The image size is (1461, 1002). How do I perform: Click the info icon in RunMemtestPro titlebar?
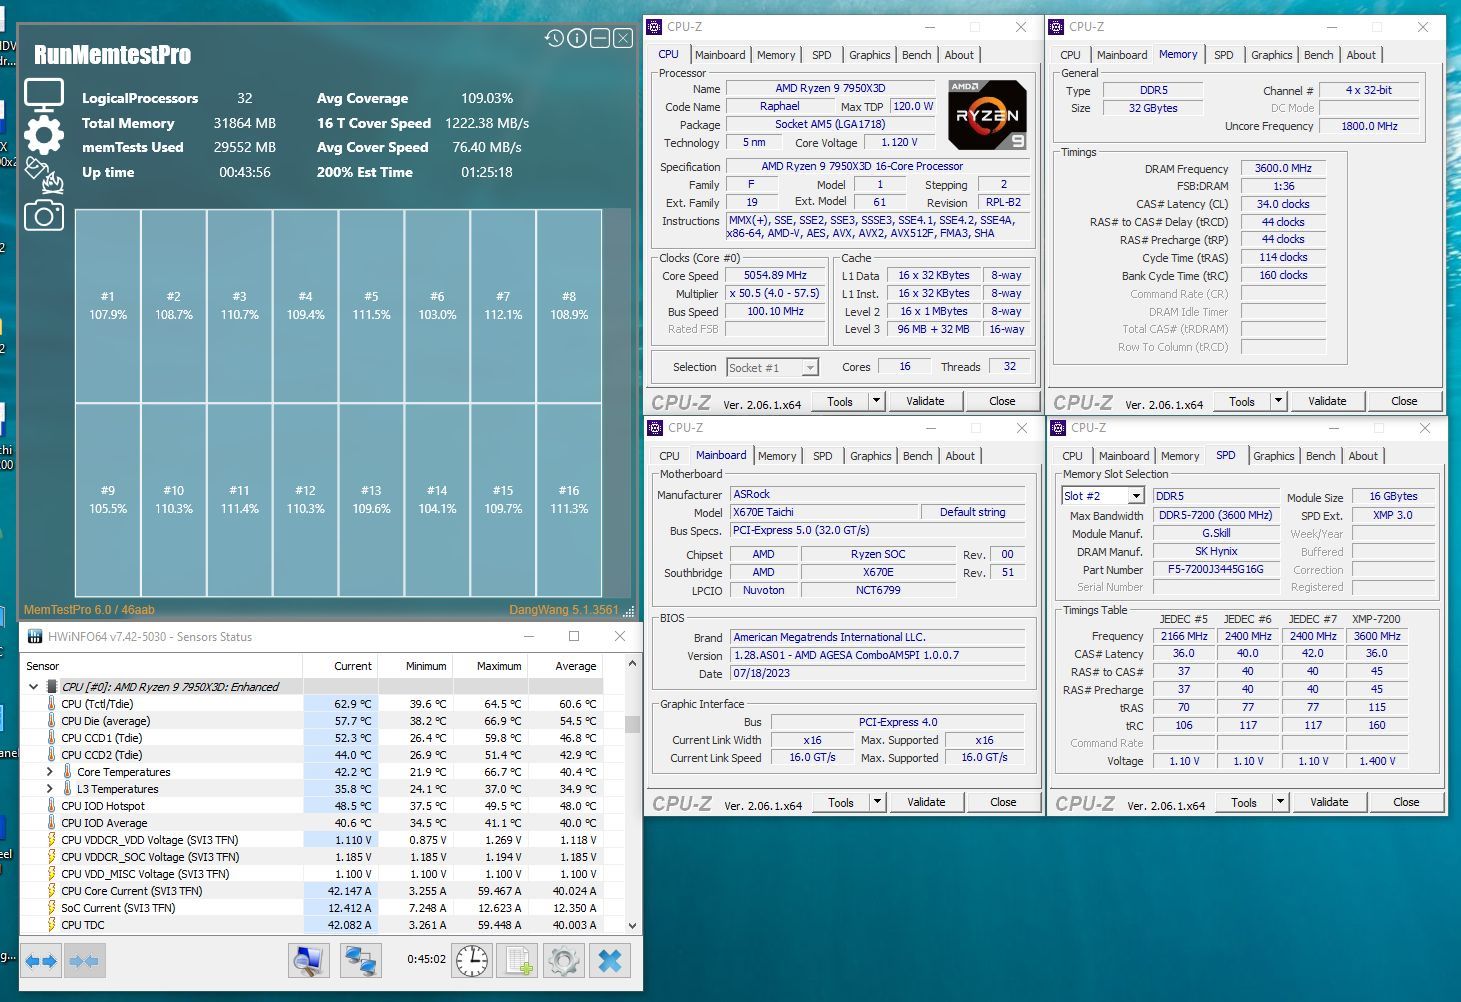pos(577,38)
